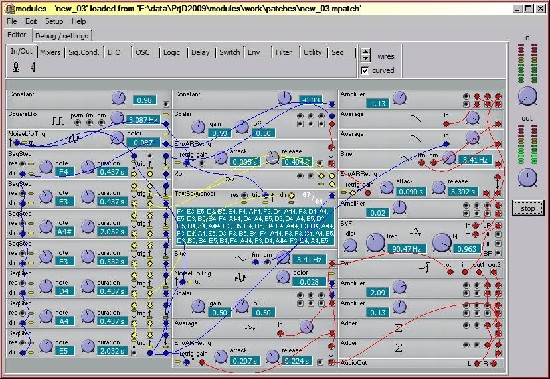Open the OSC module category tab
550x379 pixels.
(x=142, y=52)
